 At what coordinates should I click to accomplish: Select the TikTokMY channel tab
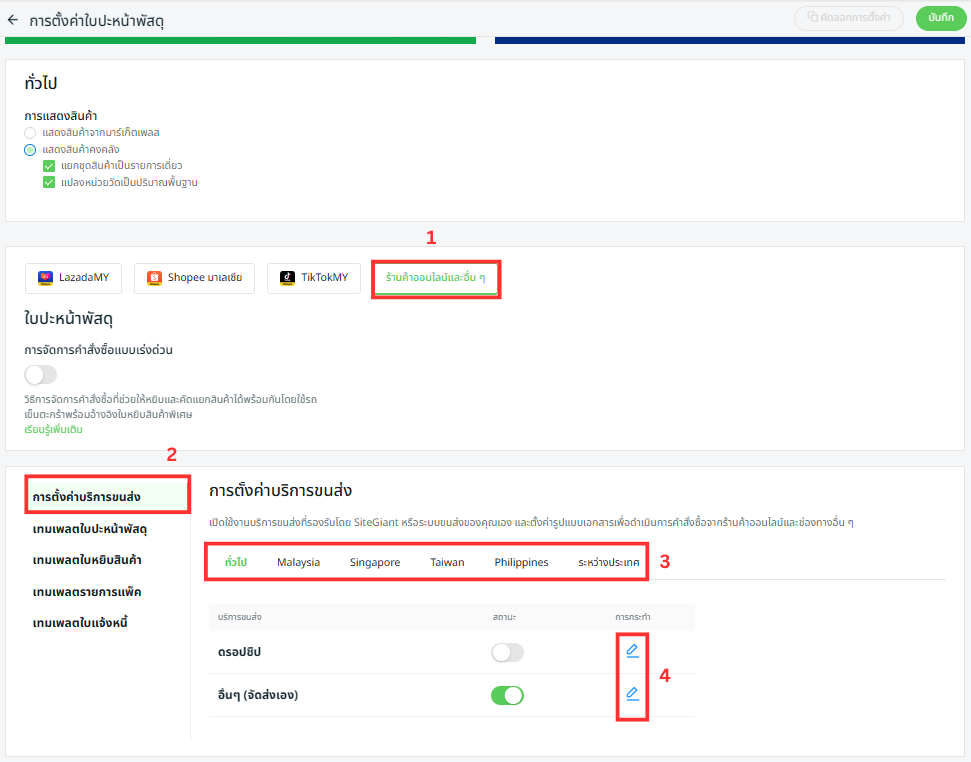[x=314, y=278]
